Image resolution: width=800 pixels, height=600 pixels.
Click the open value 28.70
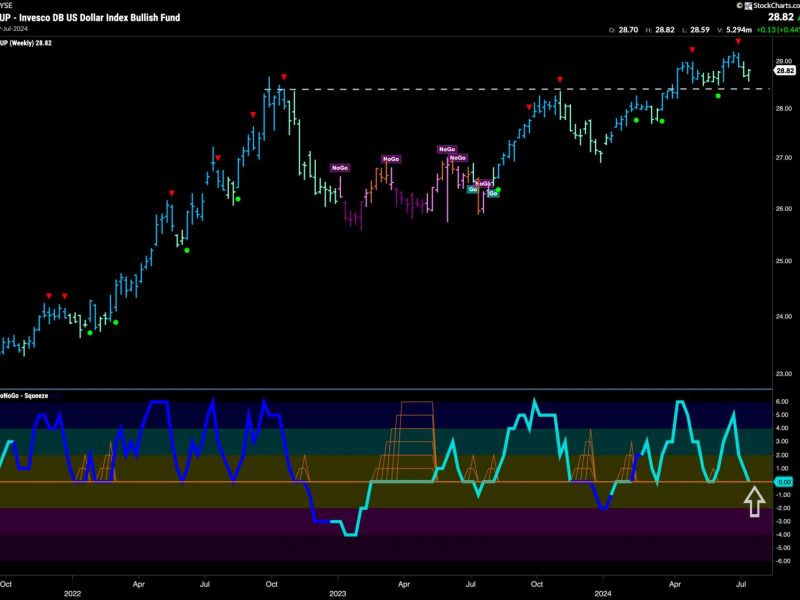[628, 30]
